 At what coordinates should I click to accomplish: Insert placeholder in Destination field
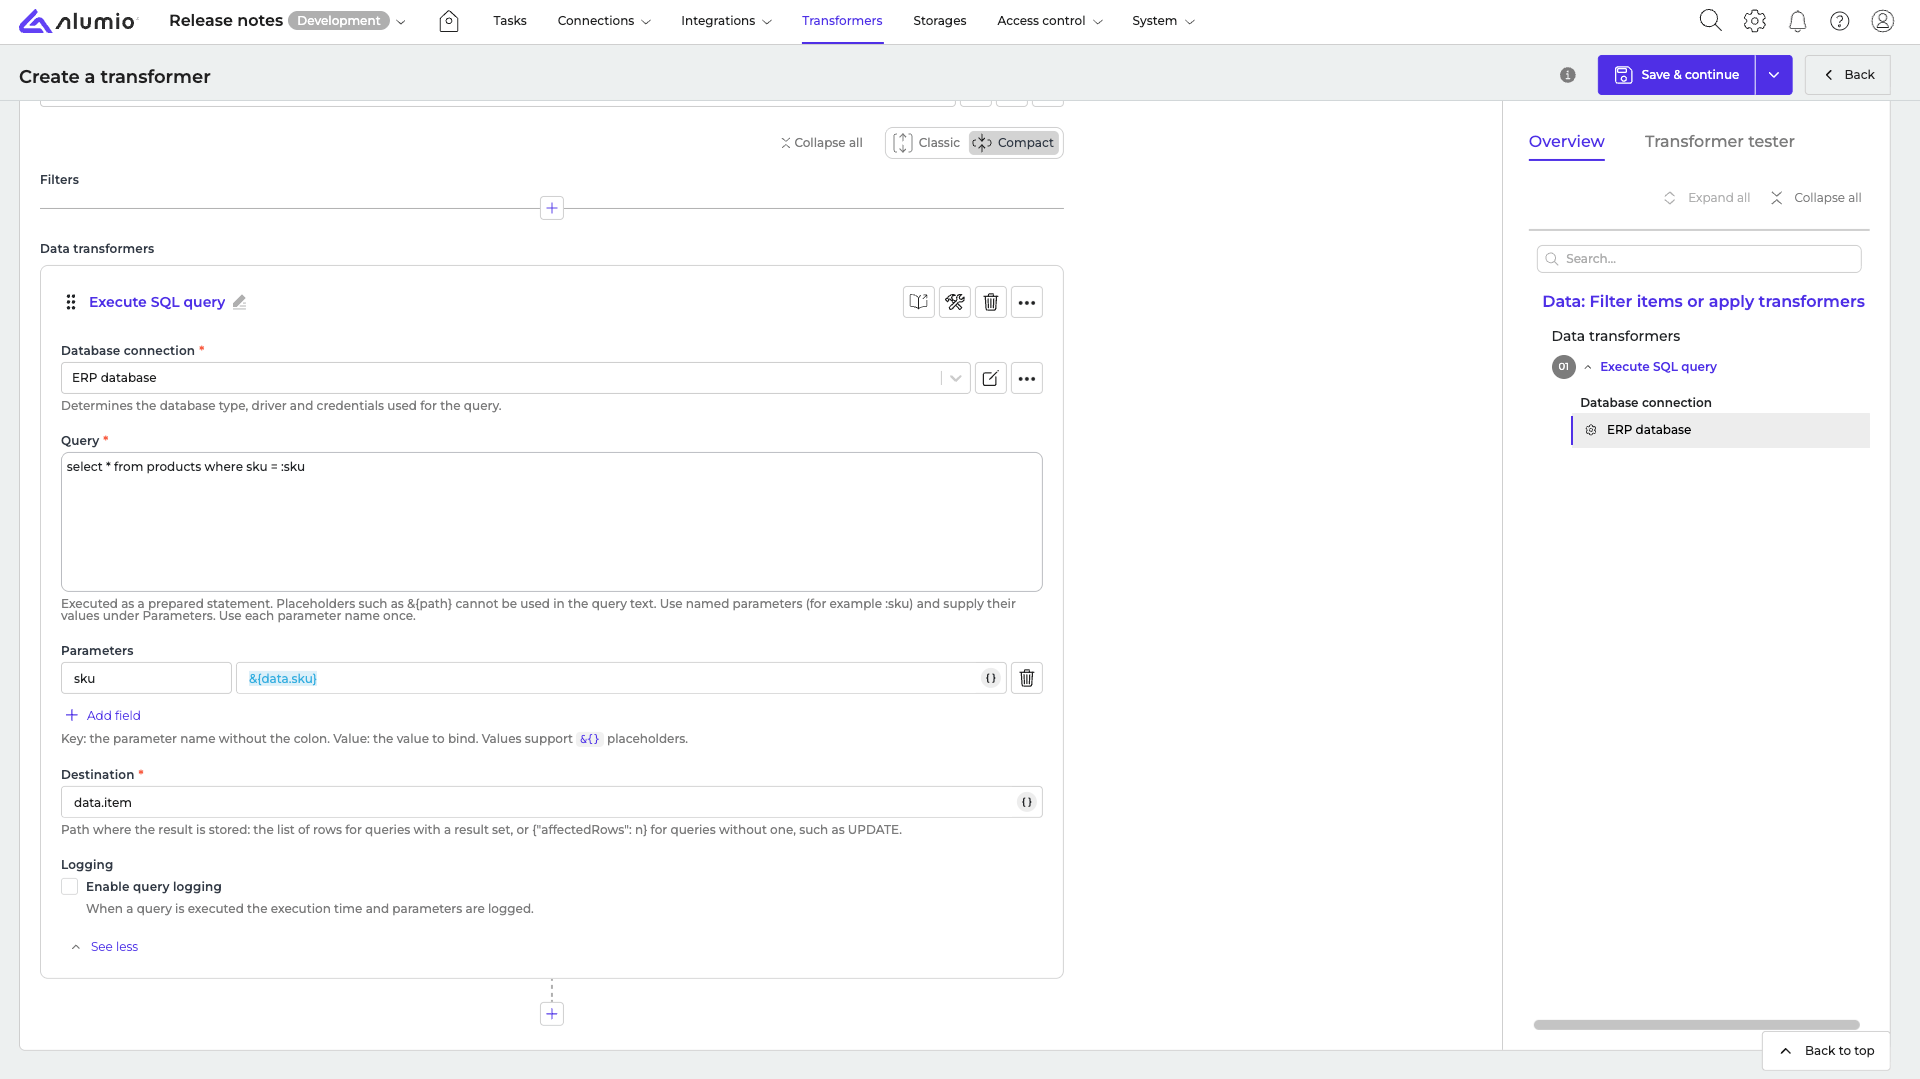tap(1027, 802)
